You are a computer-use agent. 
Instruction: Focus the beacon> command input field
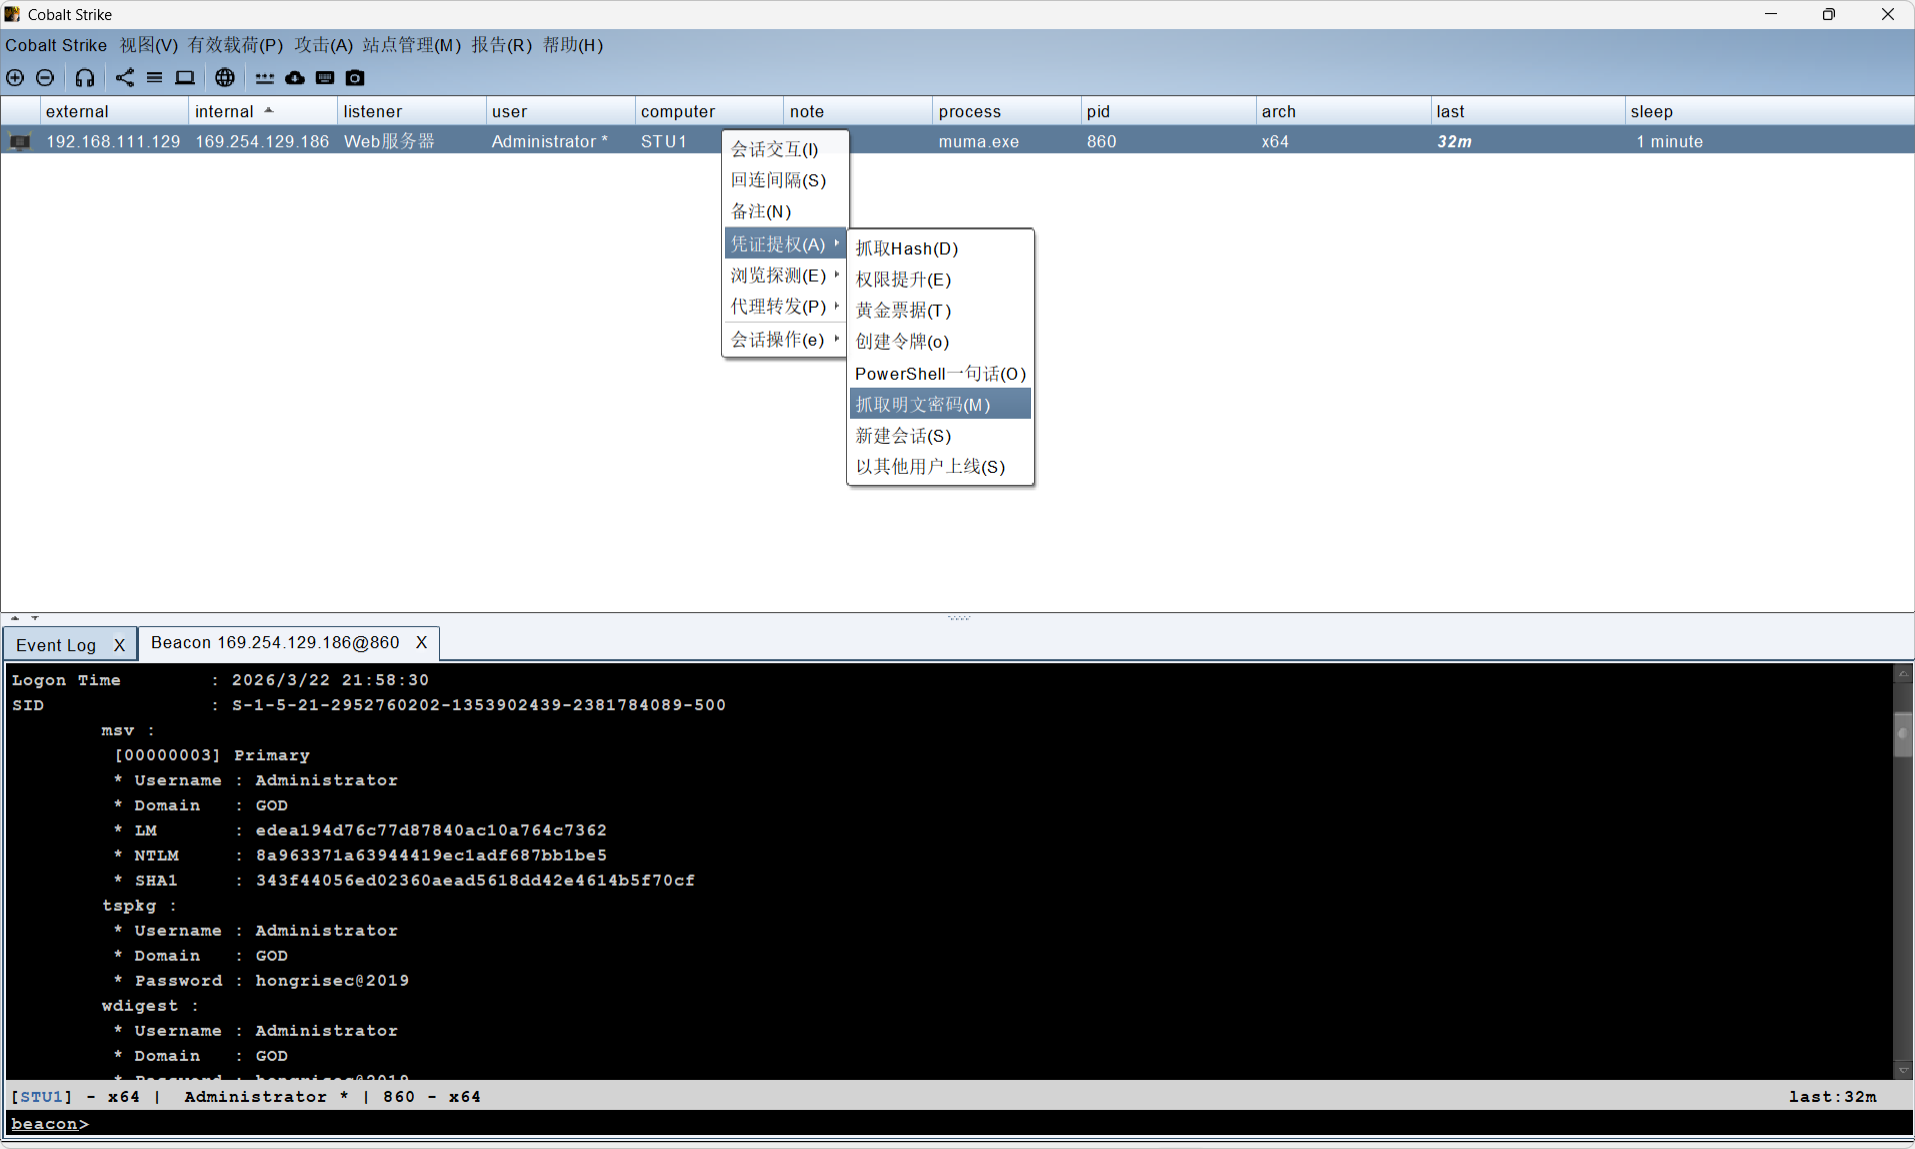[x=1000, y=1123]
